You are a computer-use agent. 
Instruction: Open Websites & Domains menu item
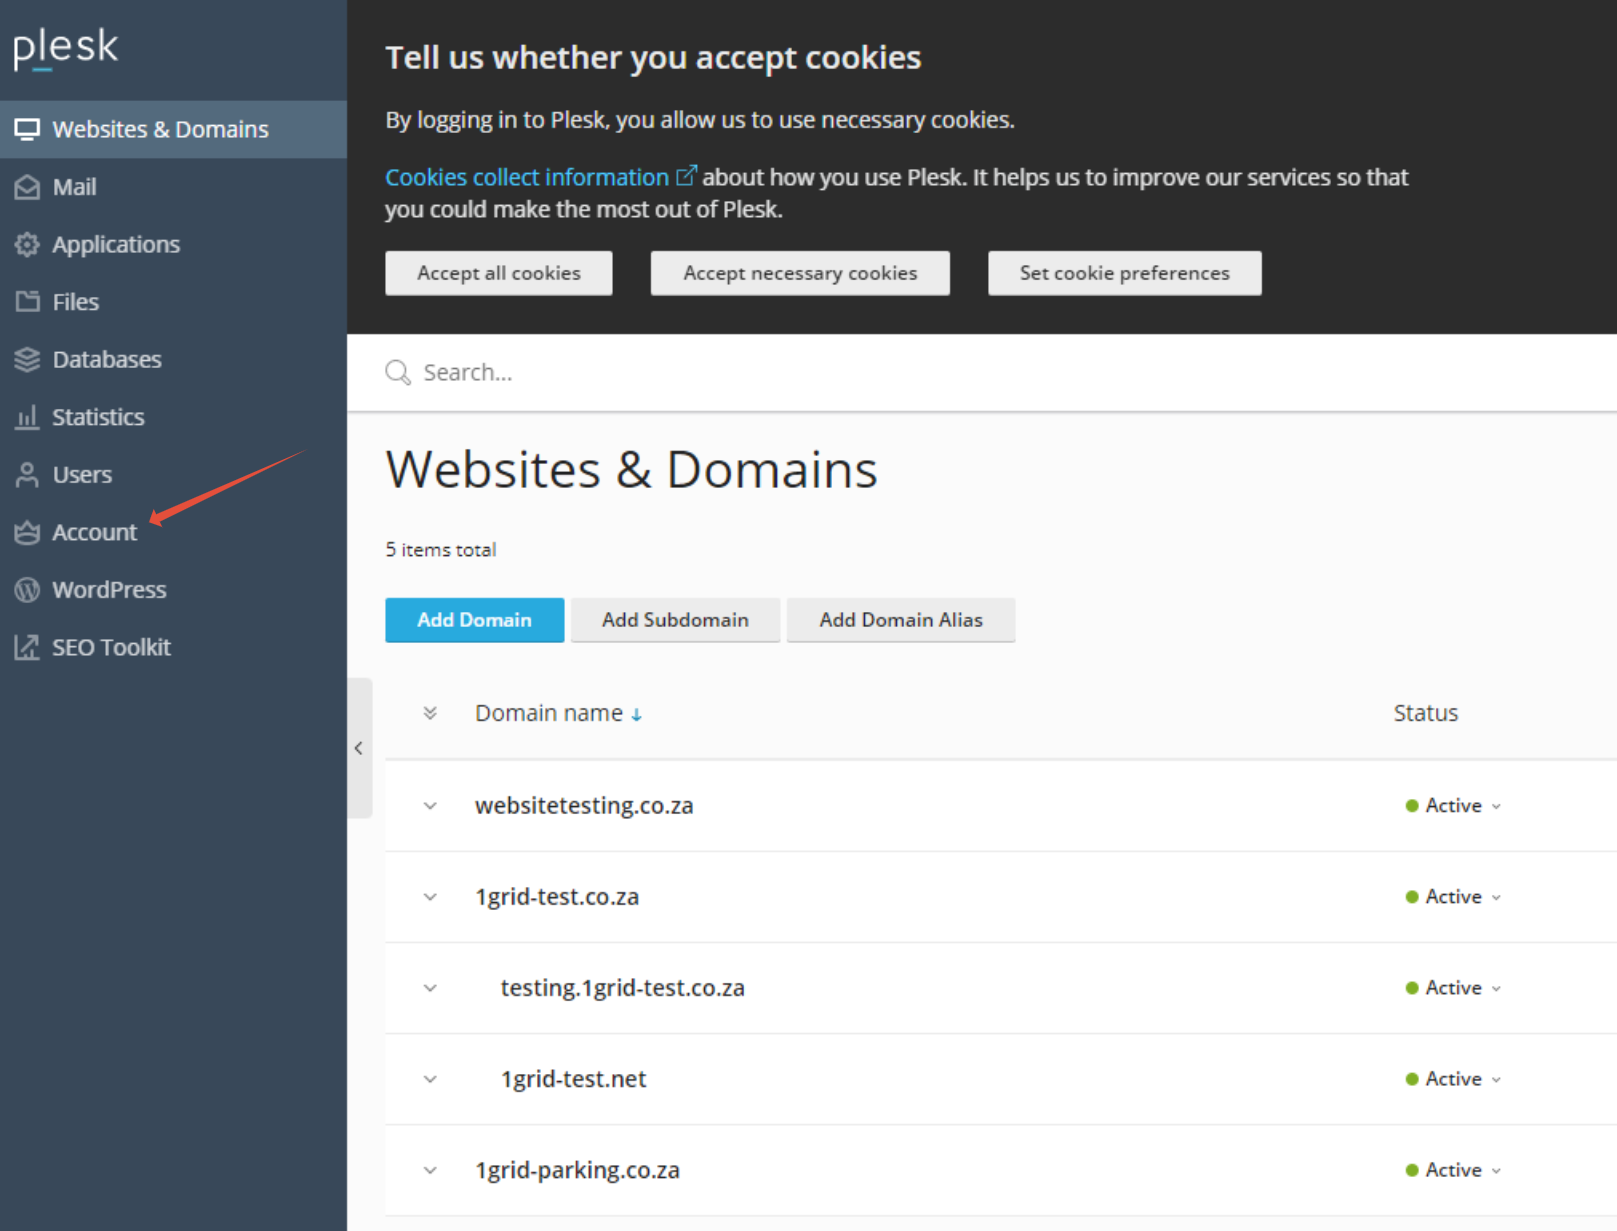pos(173,129)
